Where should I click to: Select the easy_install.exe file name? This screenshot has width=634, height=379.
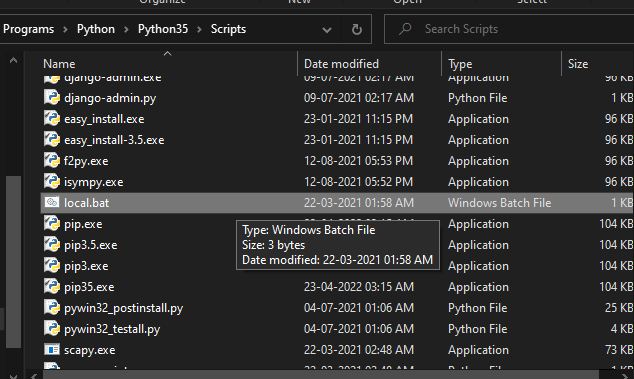click(x=104, y=119)
